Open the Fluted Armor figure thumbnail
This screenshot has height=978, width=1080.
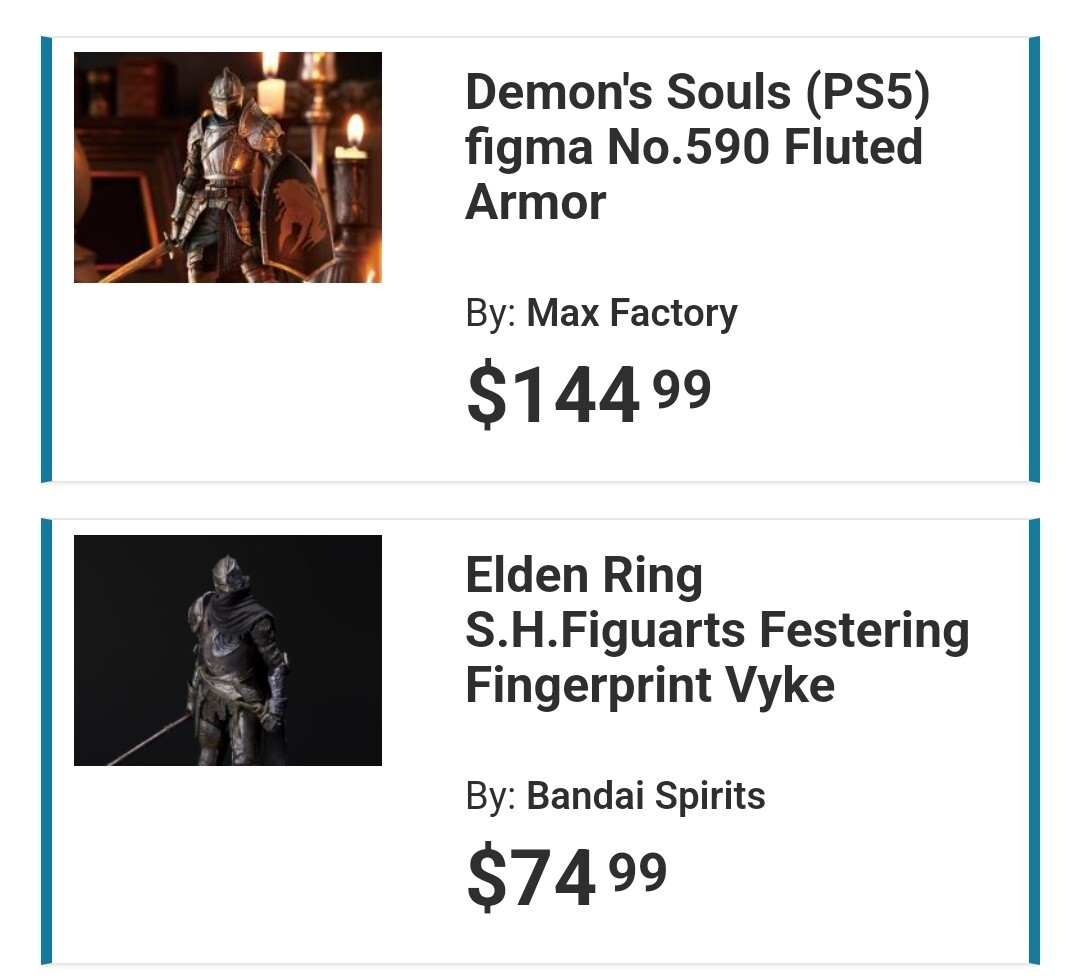[228, 167]
